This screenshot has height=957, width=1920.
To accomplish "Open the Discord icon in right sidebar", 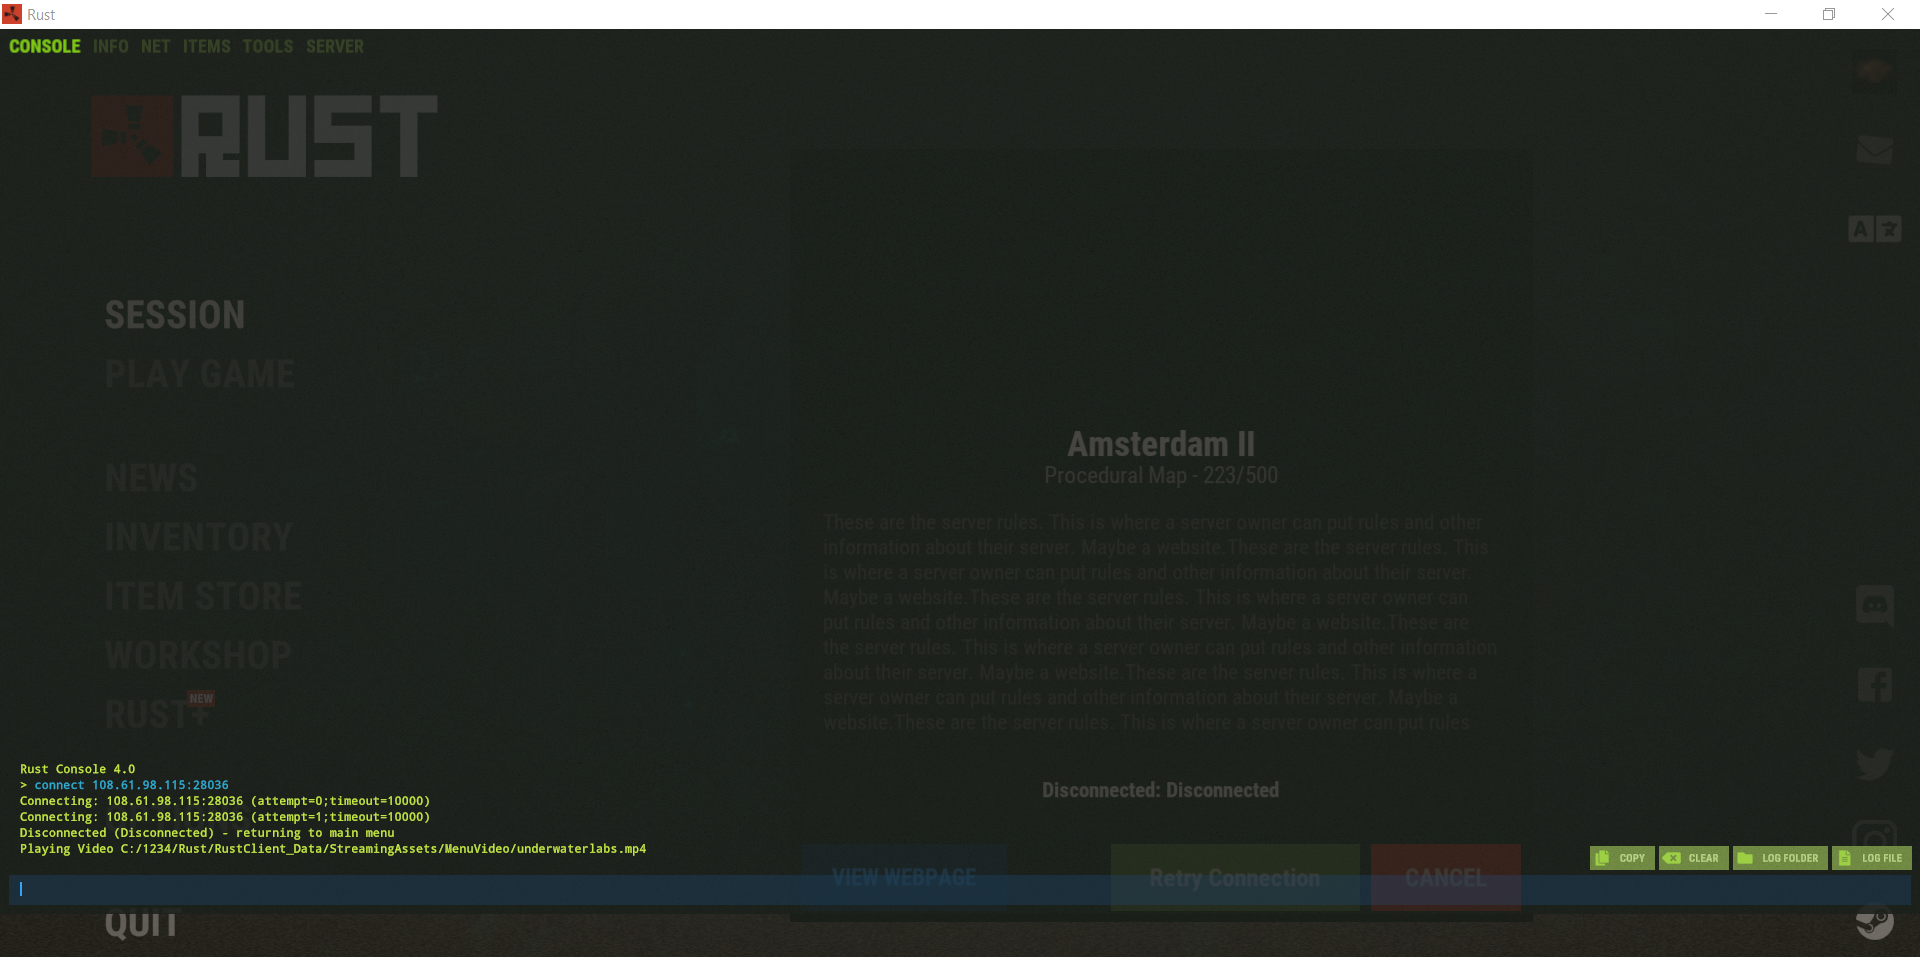I will (1874, 605).
